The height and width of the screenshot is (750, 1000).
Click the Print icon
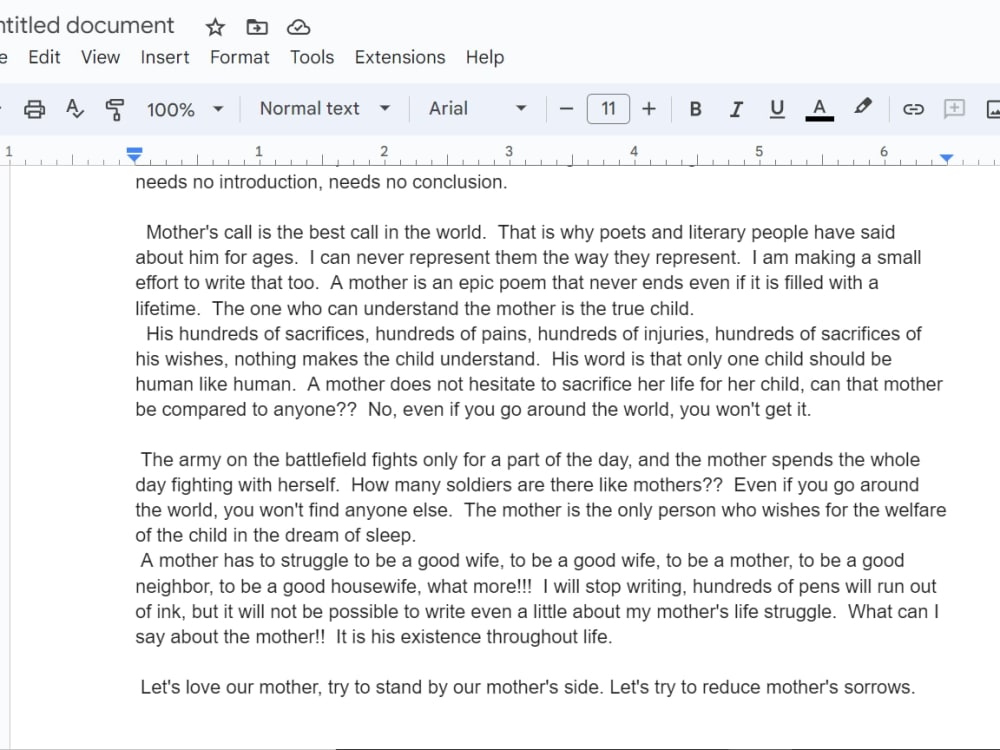click(34, 109)
